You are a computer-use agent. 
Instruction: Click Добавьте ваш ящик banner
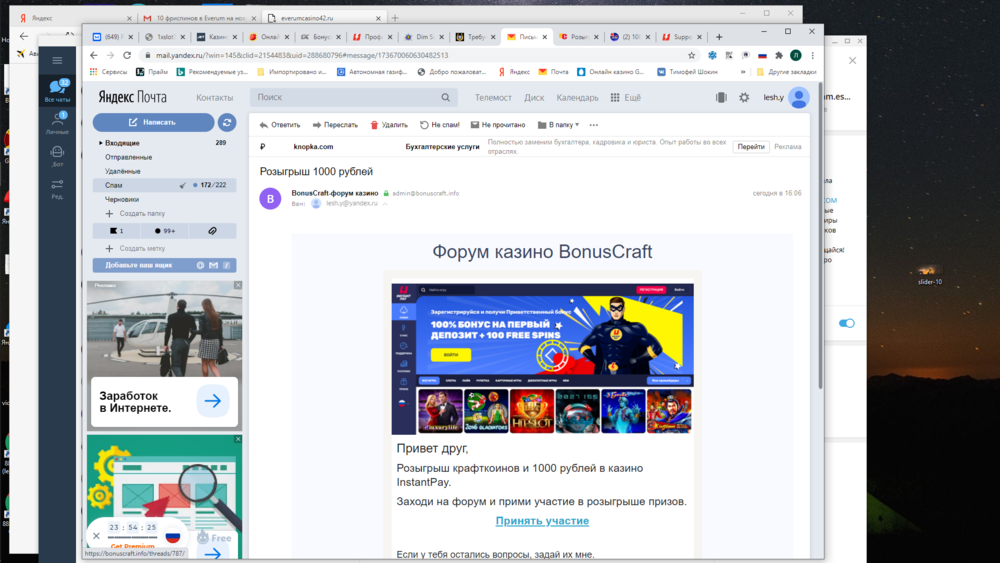tap(165, 265)
